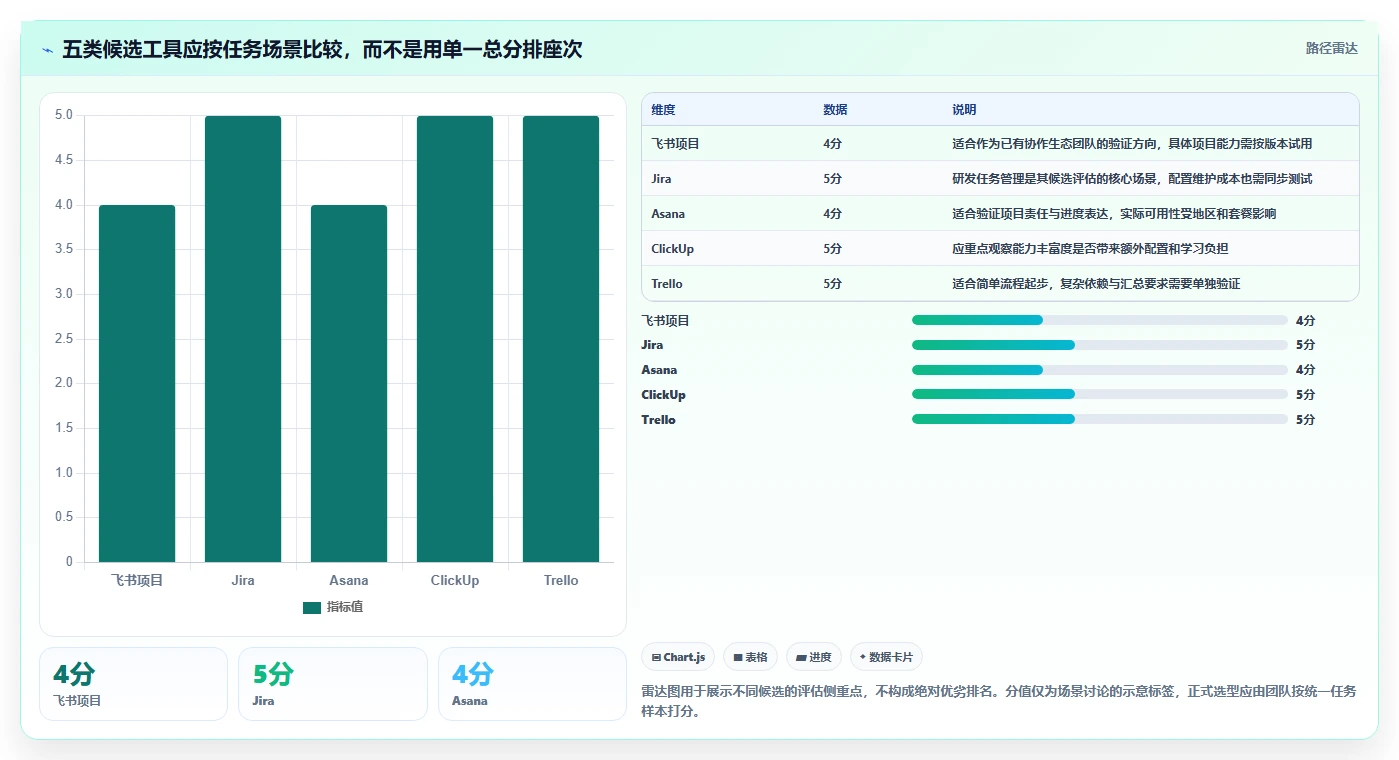Screen dimensions: 1399x760
Task: Click the ClickUp bar in the chart
Action: coord(455,339)
